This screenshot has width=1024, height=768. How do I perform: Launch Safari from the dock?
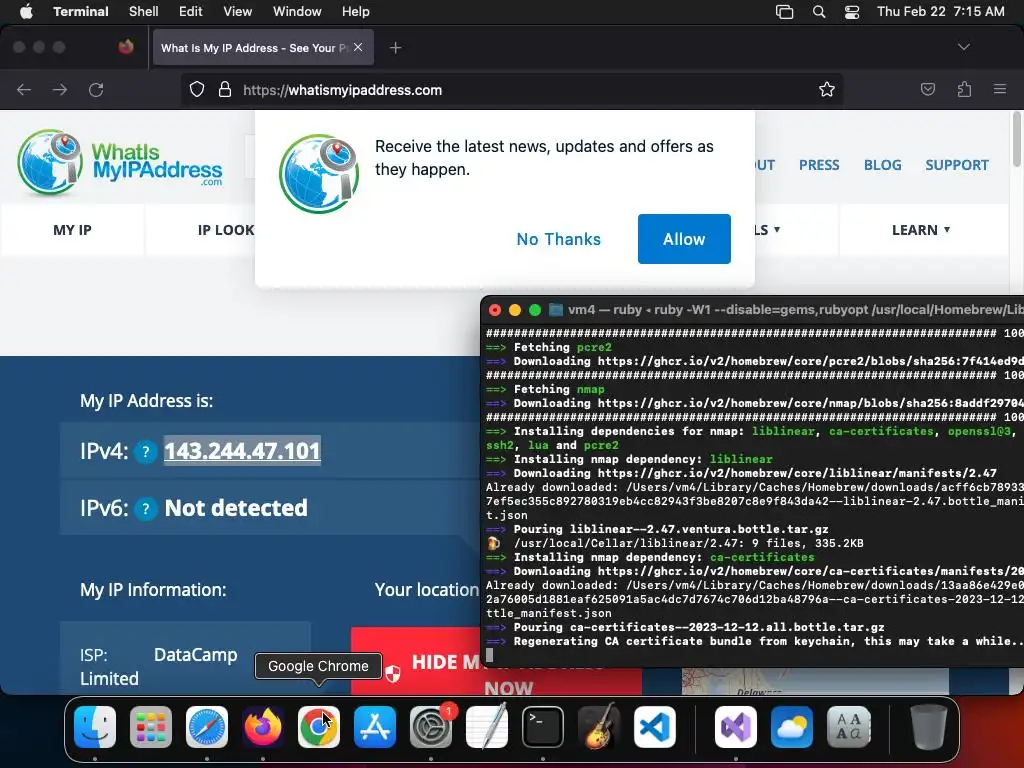207,727
